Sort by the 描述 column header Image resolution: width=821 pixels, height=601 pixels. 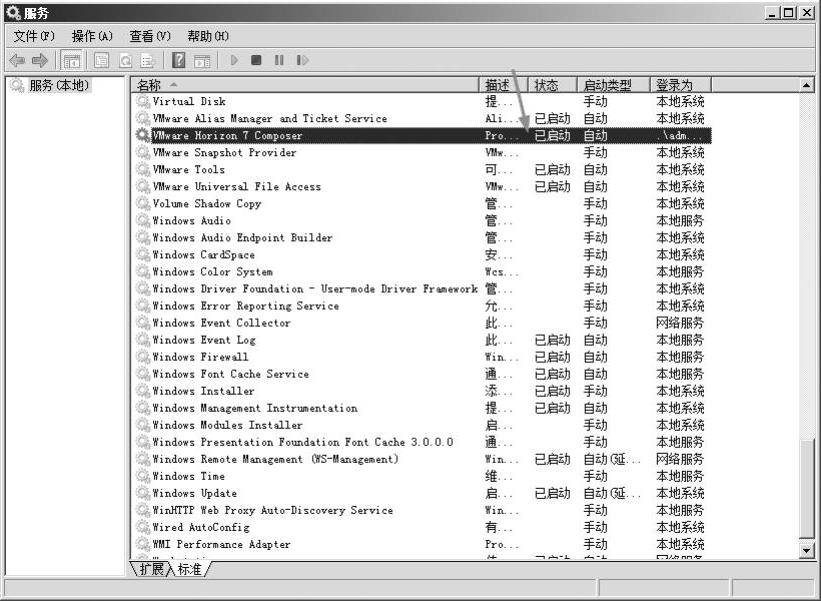point(503,85)
